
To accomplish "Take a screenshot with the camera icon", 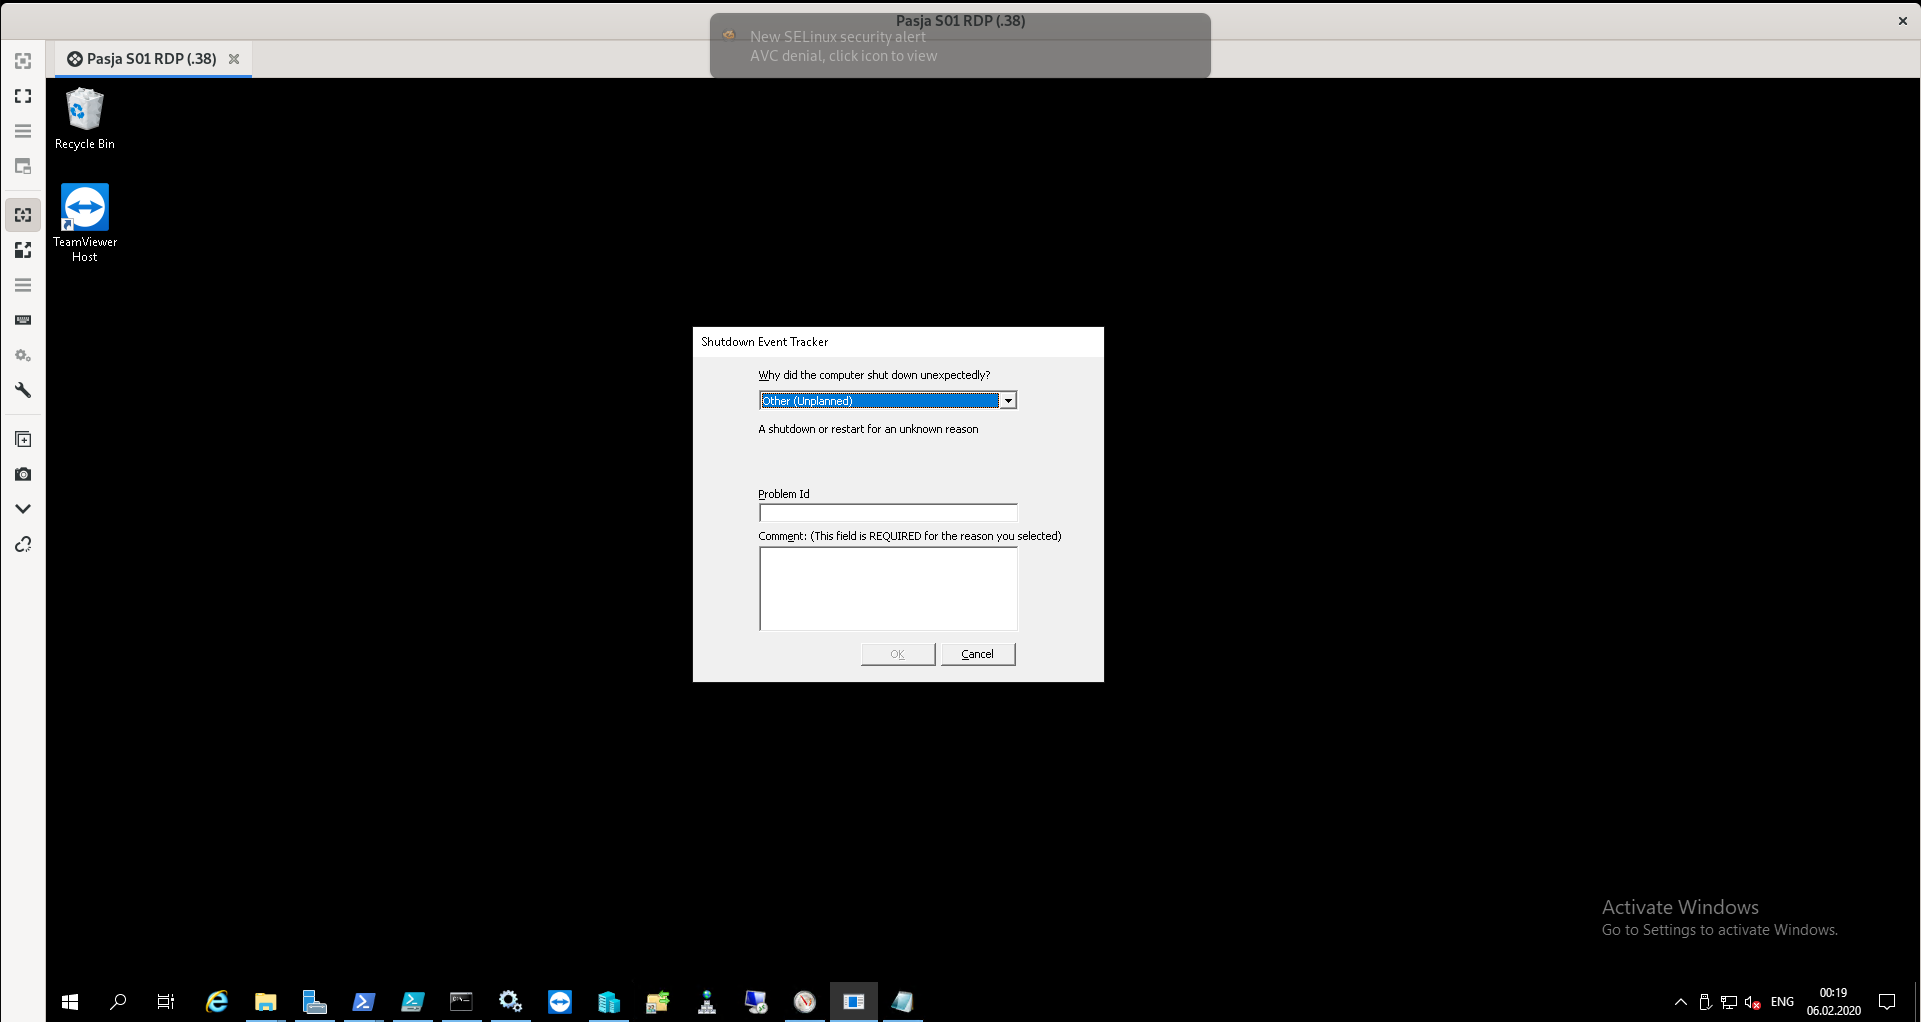I will tap(23, 474).
